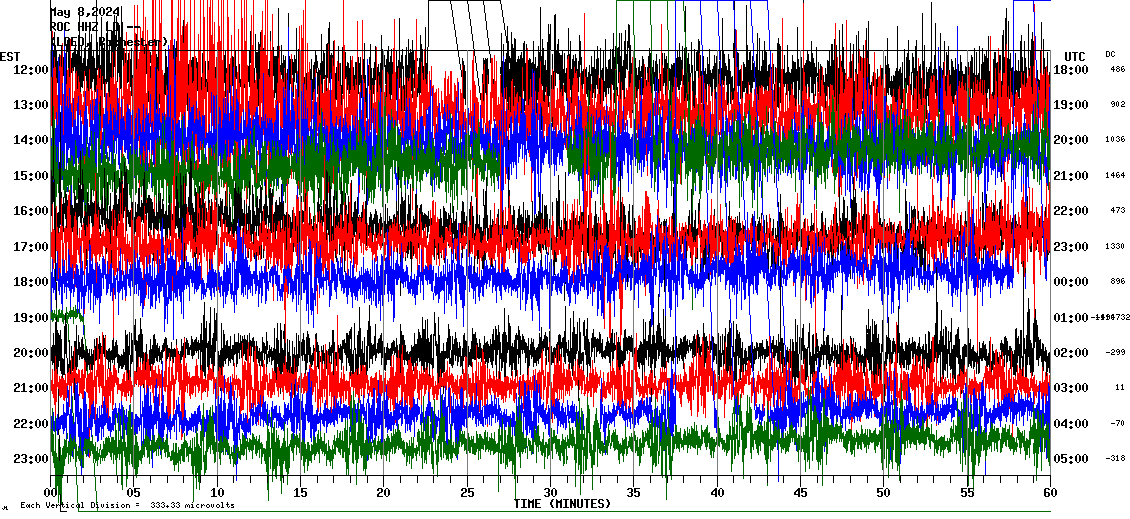Click the 00:00 UTC row label
1130x519 pixels.
1071,282
